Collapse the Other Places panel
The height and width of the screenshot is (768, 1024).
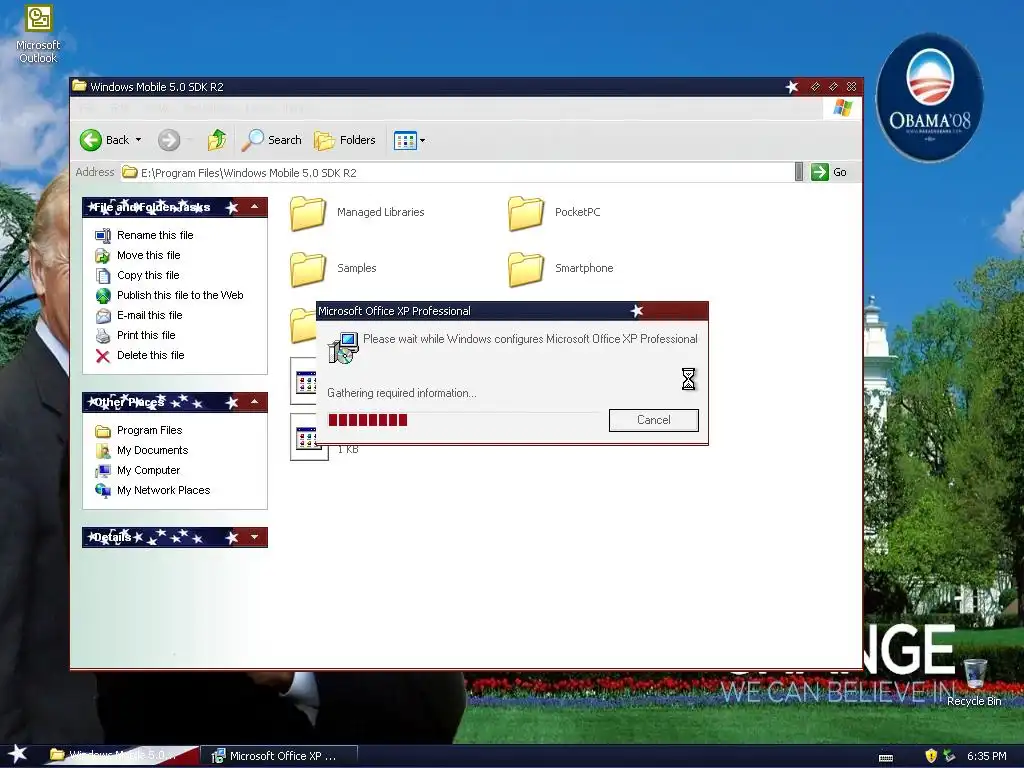[255, 402]
